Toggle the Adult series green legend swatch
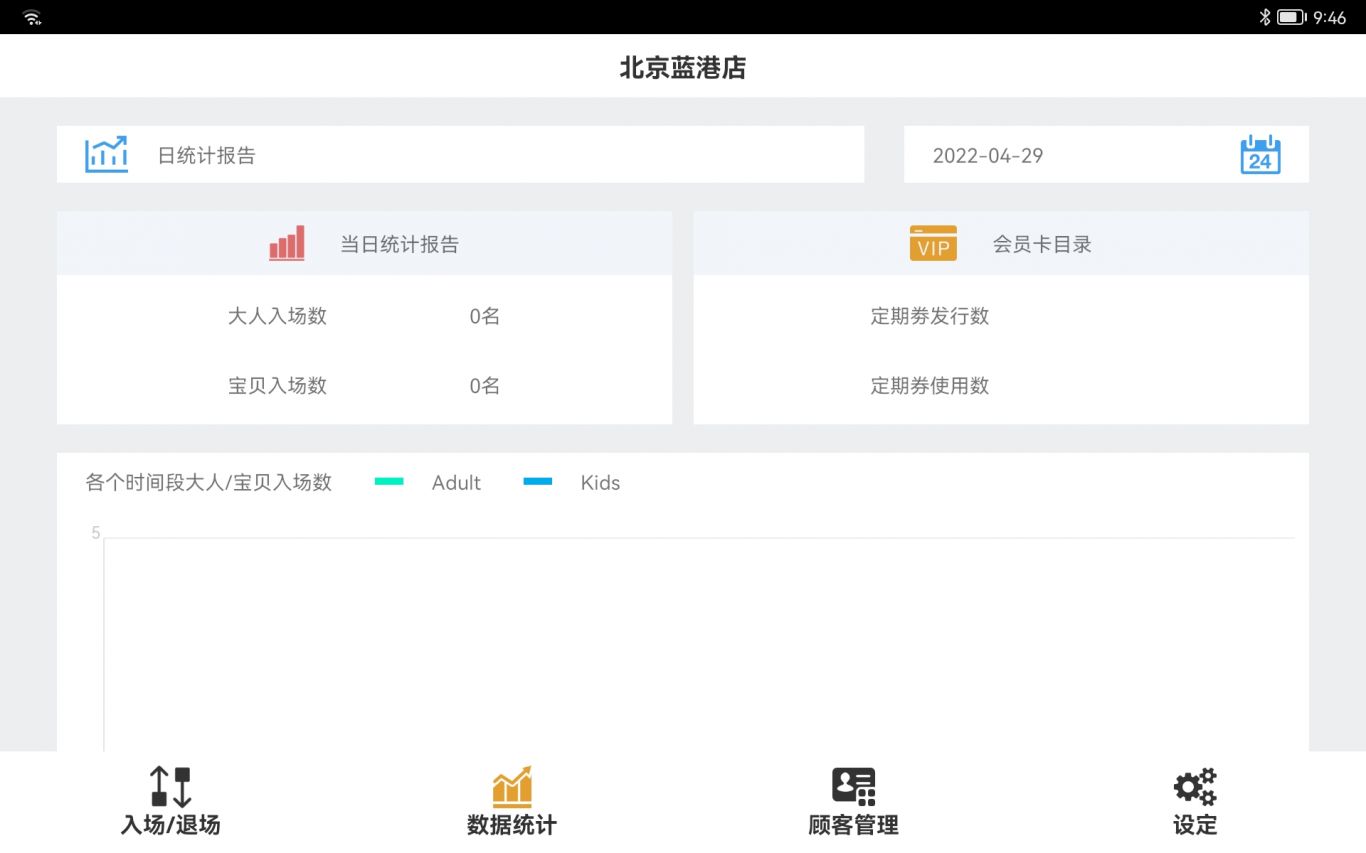The height and width of the screenshot is (853, 1366). click(389, 482)
